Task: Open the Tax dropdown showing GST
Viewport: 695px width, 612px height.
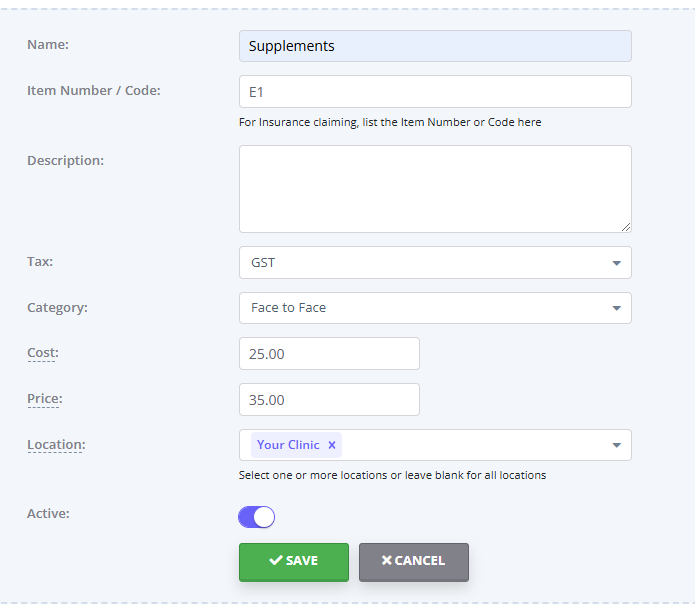Action: click(x=435, y=263)
